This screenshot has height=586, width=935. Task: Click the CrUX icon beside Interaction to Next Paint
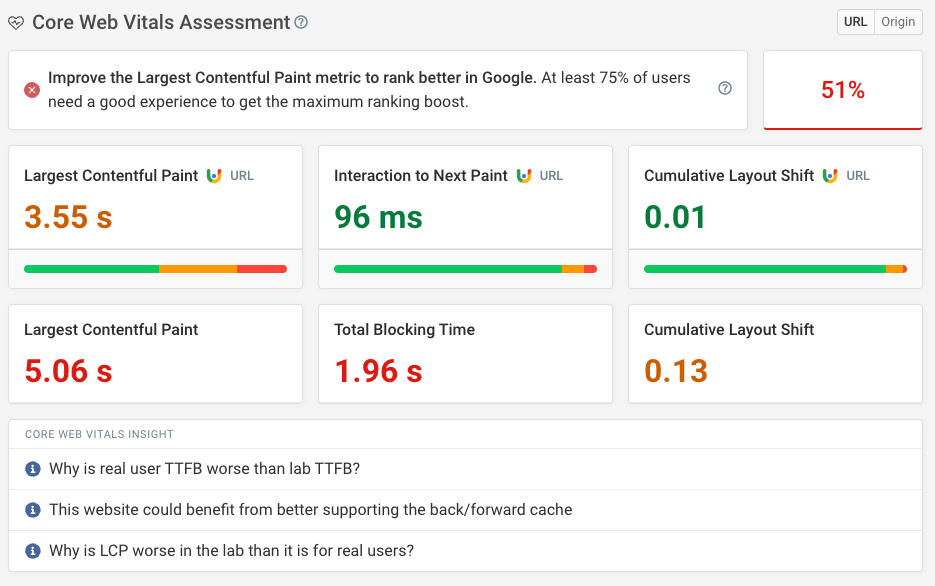pos(524,176)
